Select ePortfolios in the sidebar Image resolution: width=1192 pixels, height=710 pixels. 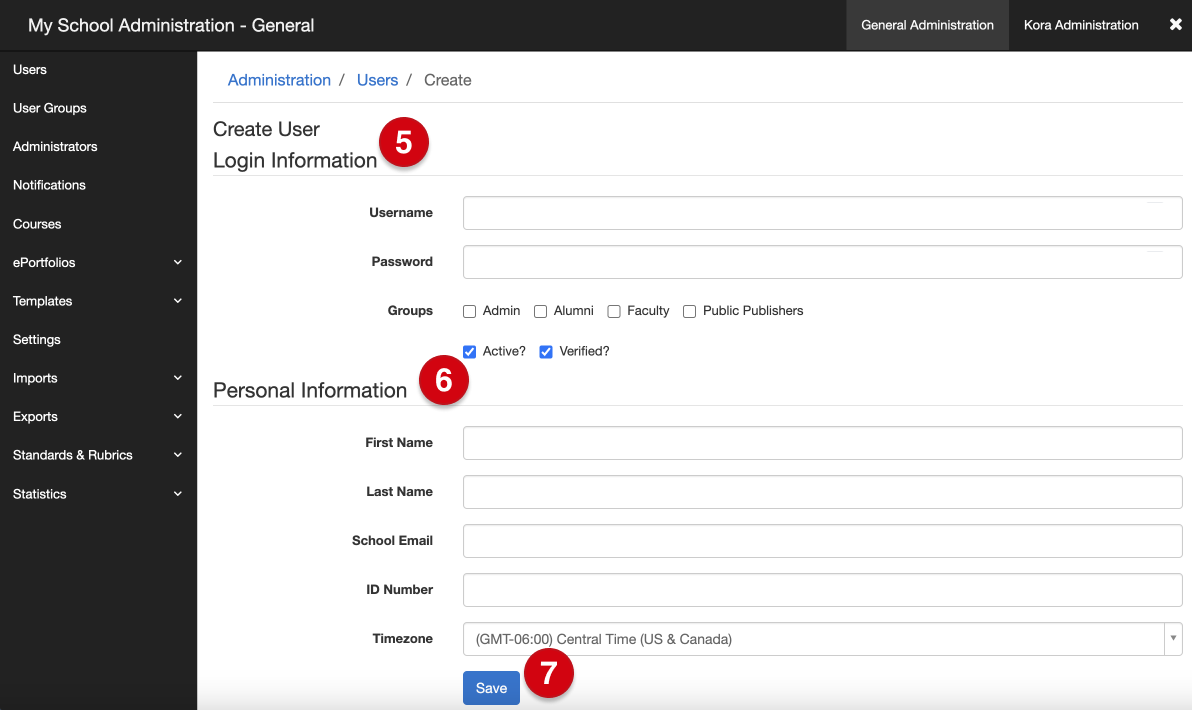click(44, 262)
